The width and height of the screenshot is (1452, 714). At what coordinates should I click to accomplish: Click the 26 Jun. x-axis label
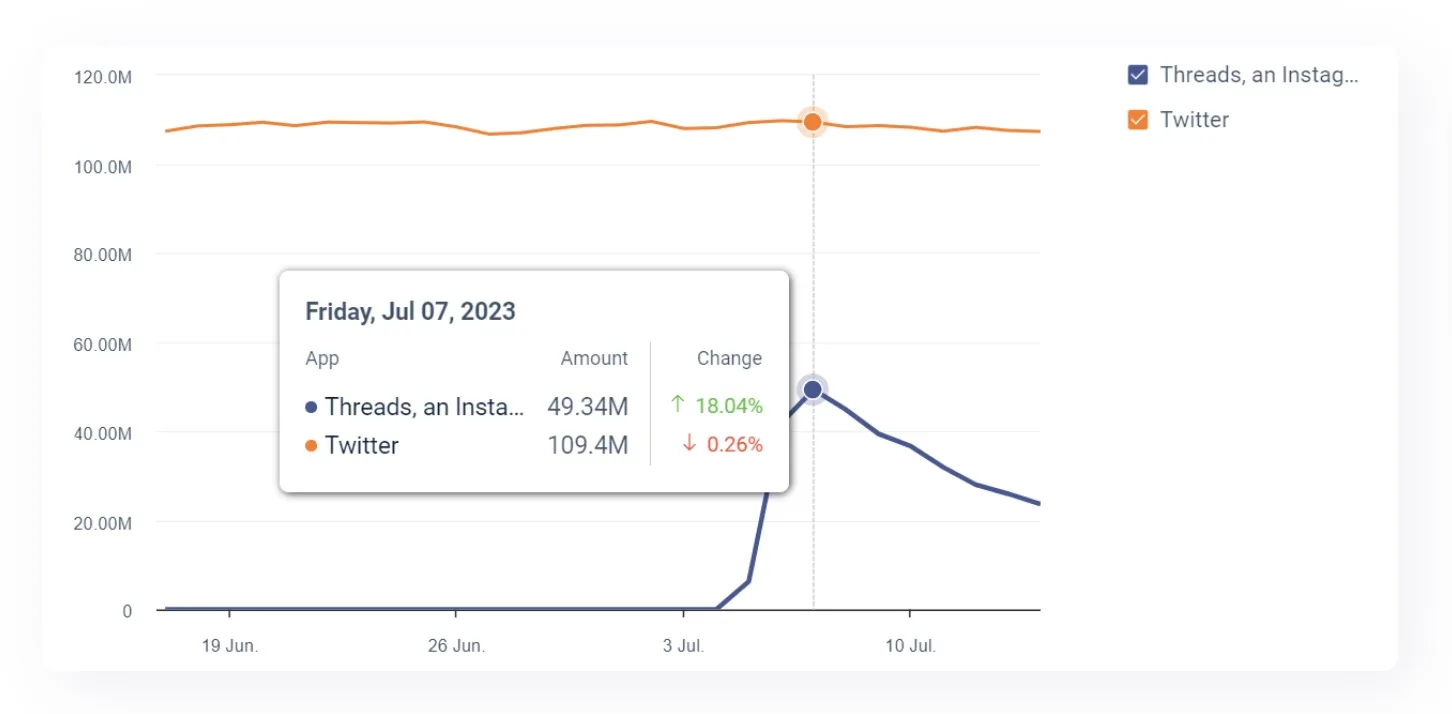(x=456, y=646)
